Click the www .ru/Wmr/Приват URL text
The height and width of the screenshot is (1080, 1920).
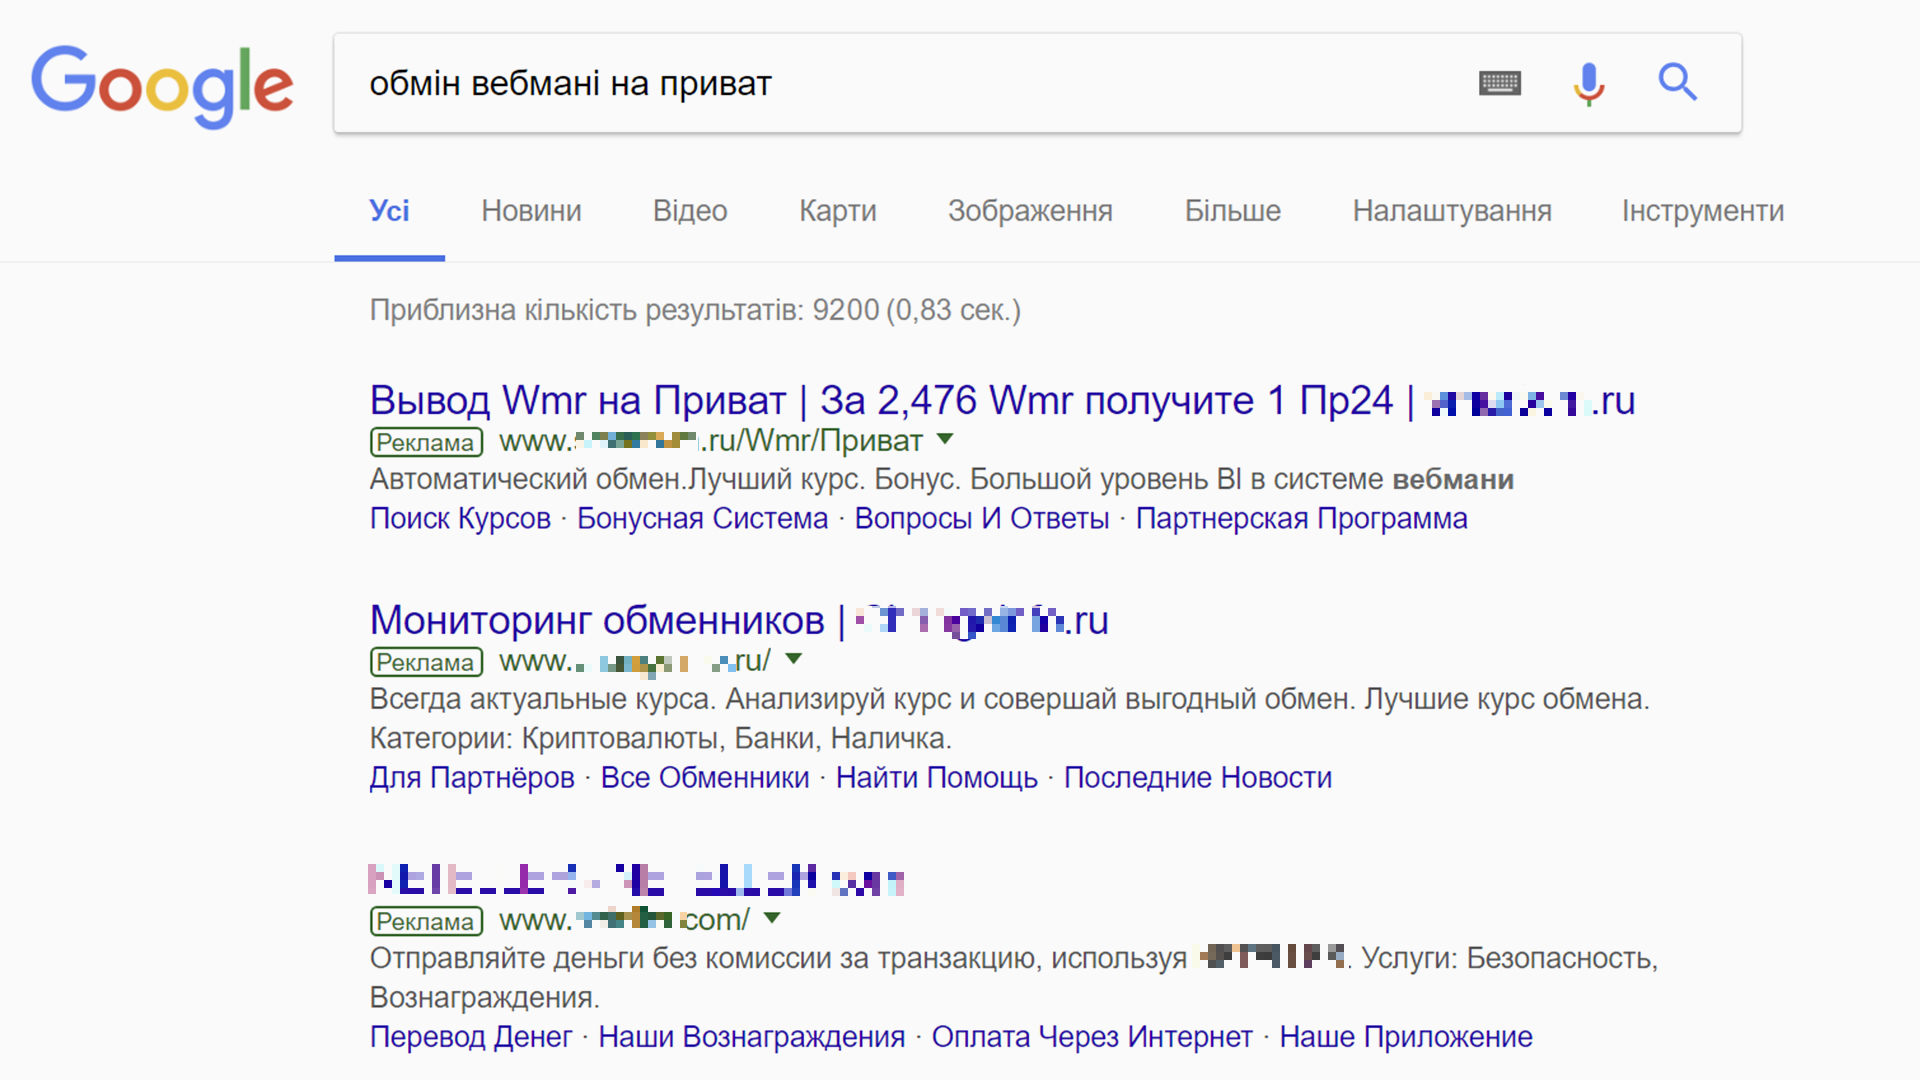point(711,441)
